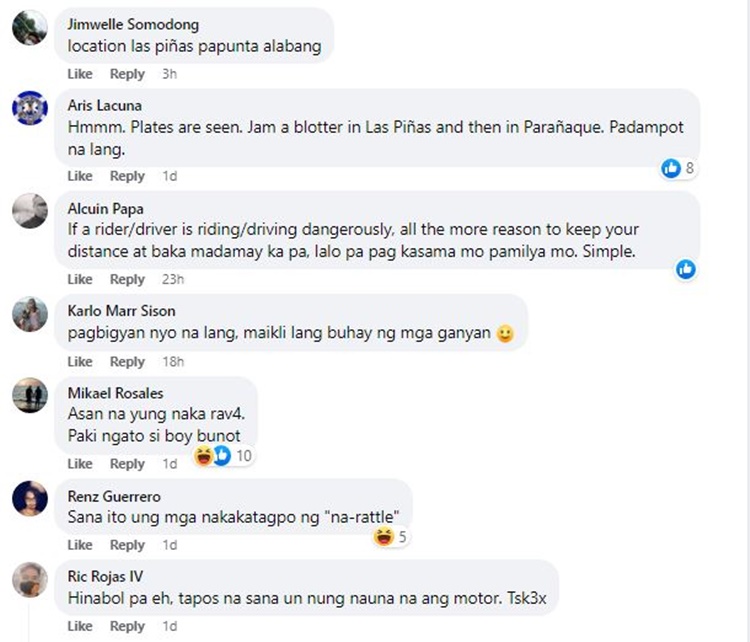Open Aris Lacuna's profile avatar
The image size is (750, 642).
coord(30,108)
